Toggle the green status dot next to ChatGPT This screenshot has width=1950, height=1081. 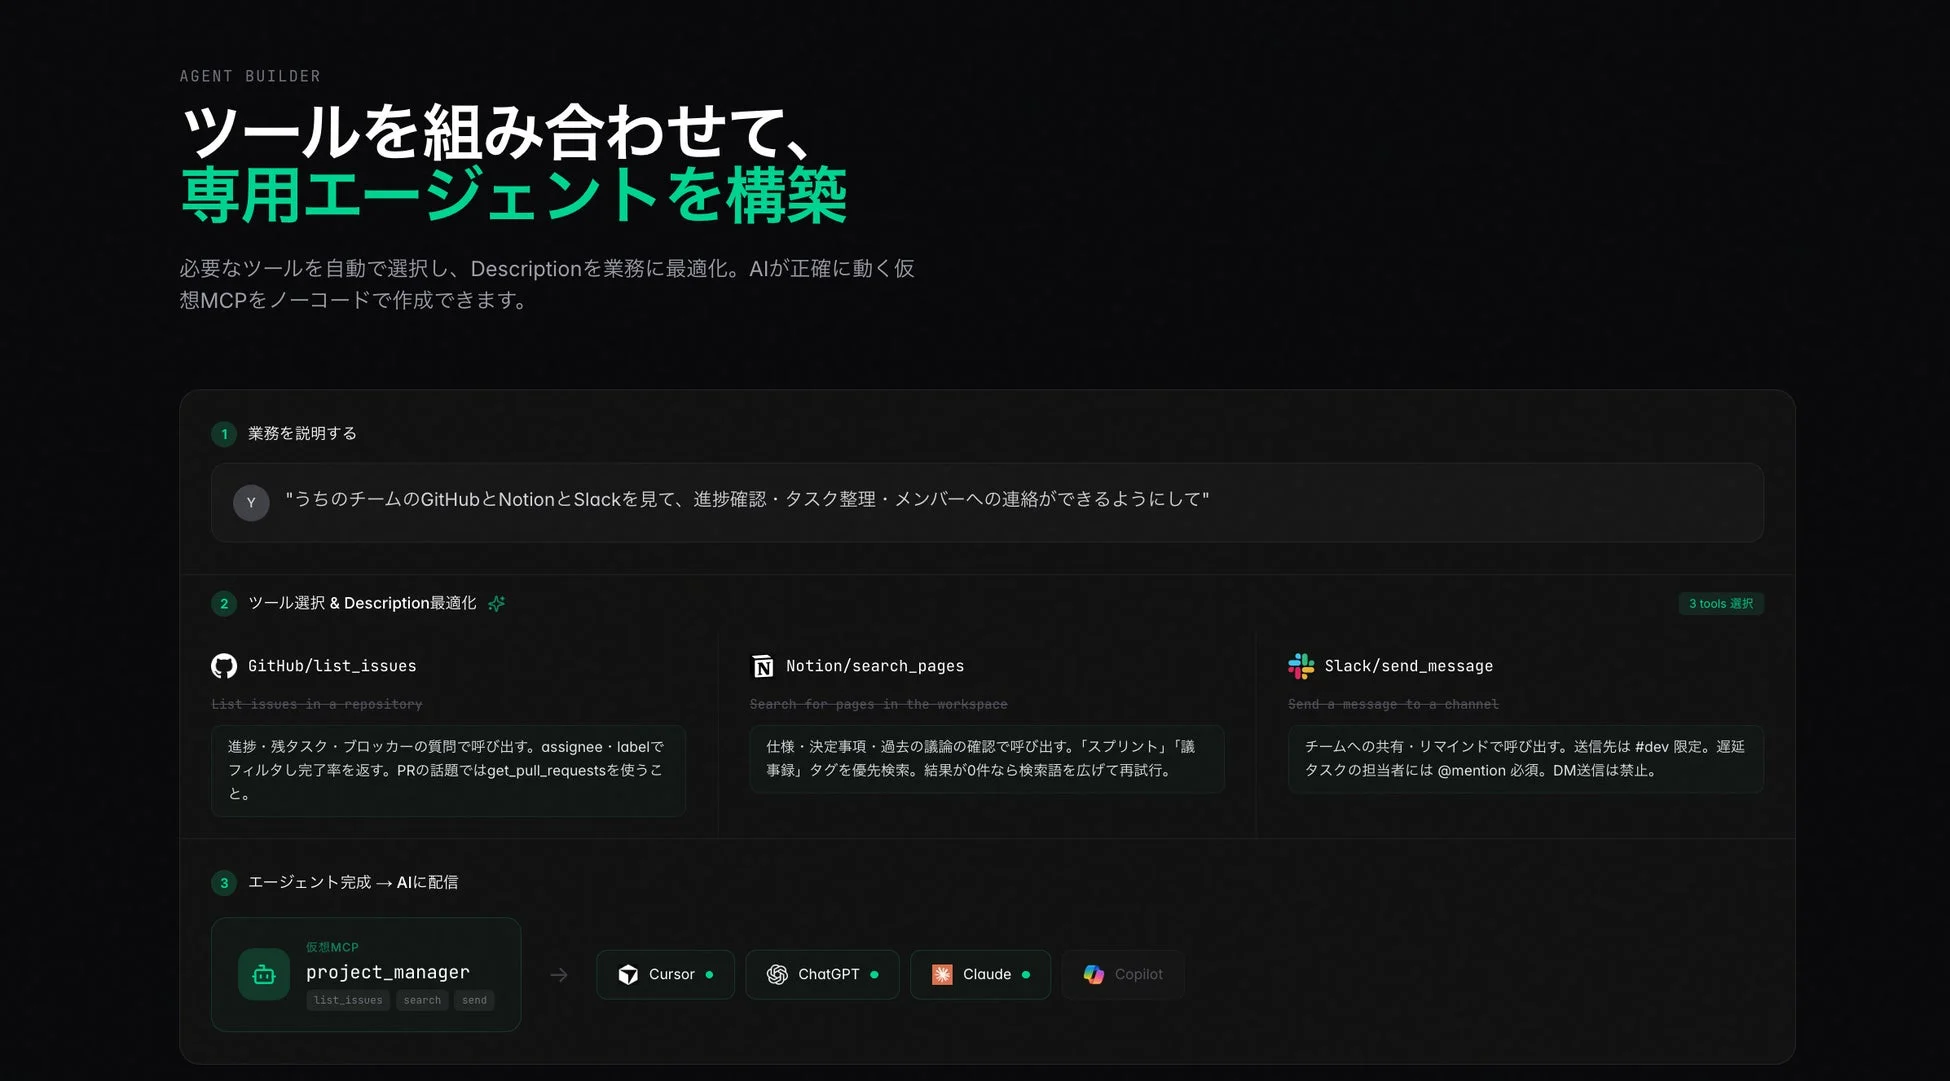coord(874,974)
